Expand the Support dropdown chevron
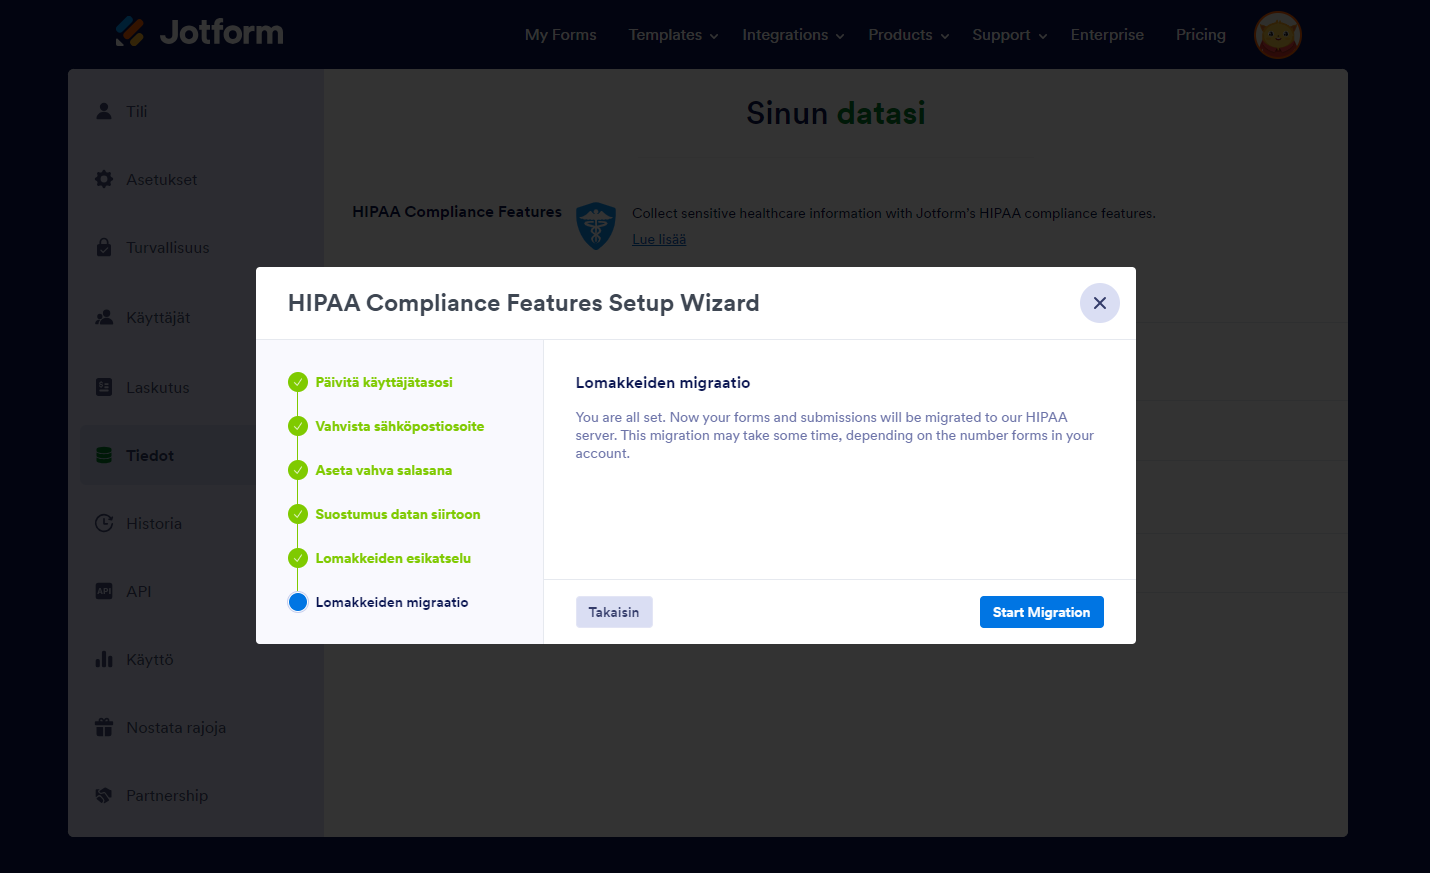 1043,36
